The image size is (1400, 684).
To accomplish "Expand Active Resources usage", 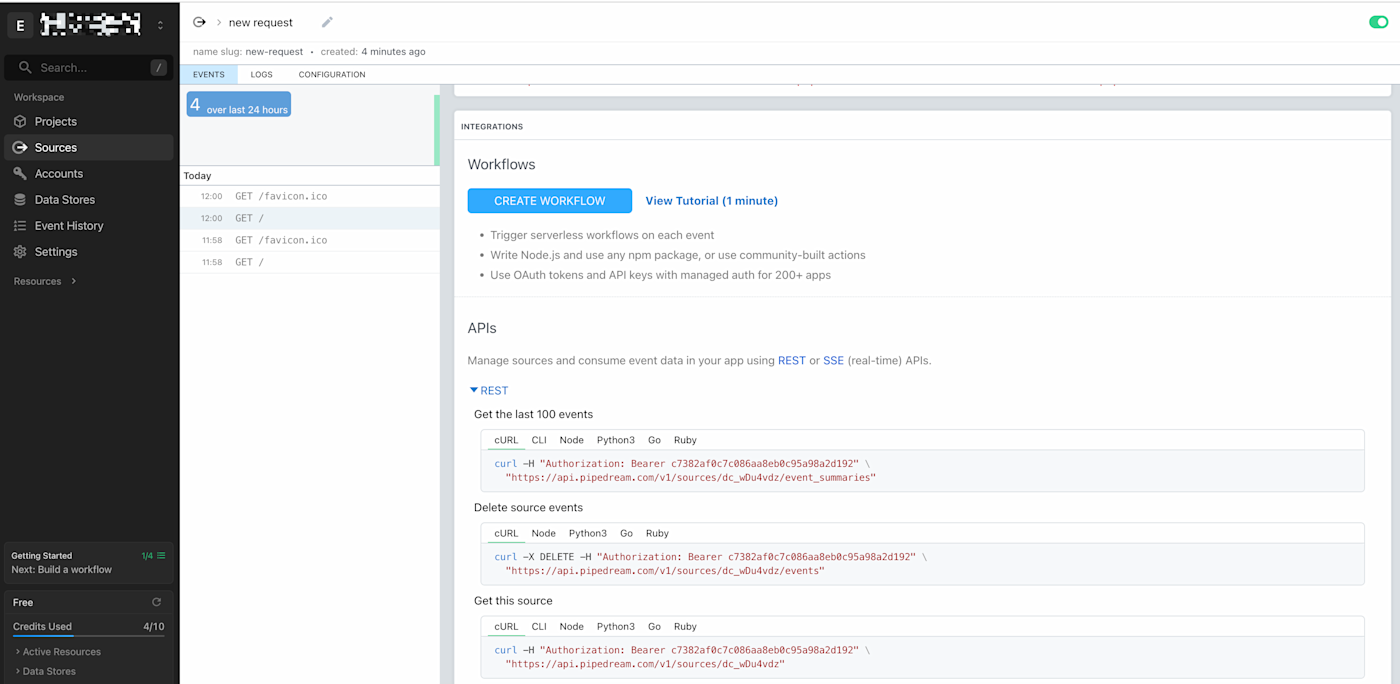I will pos(58,651).
